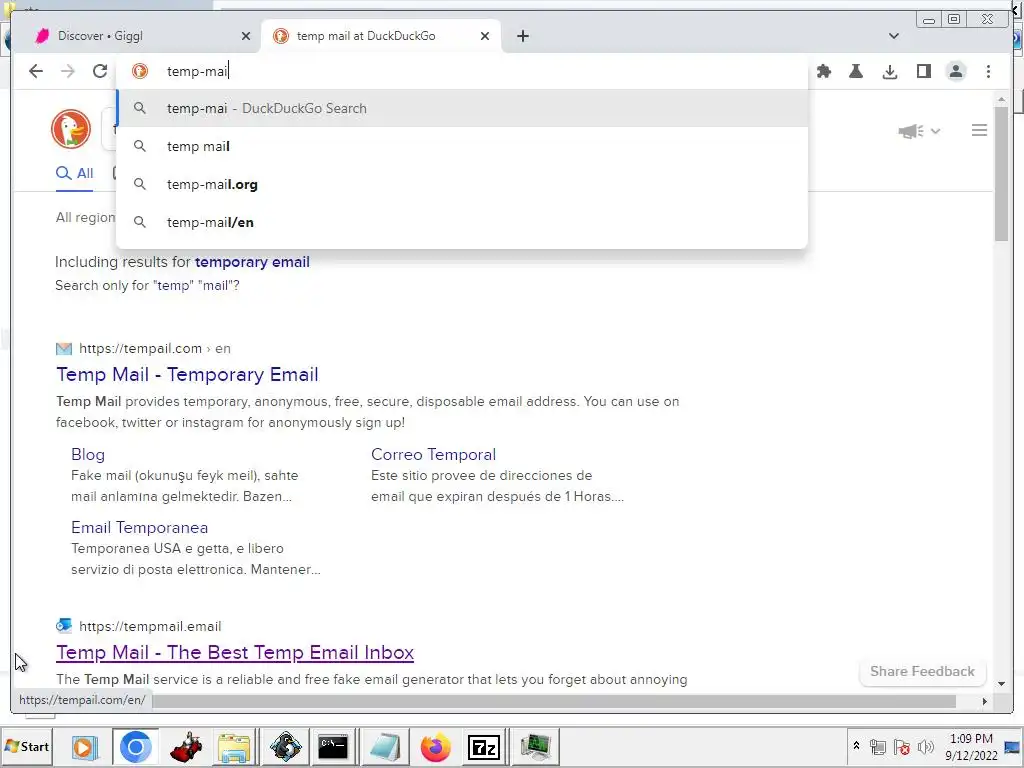Expand the tab search chevron
This screenshot has width=1024, height=768.
(893, 36)
